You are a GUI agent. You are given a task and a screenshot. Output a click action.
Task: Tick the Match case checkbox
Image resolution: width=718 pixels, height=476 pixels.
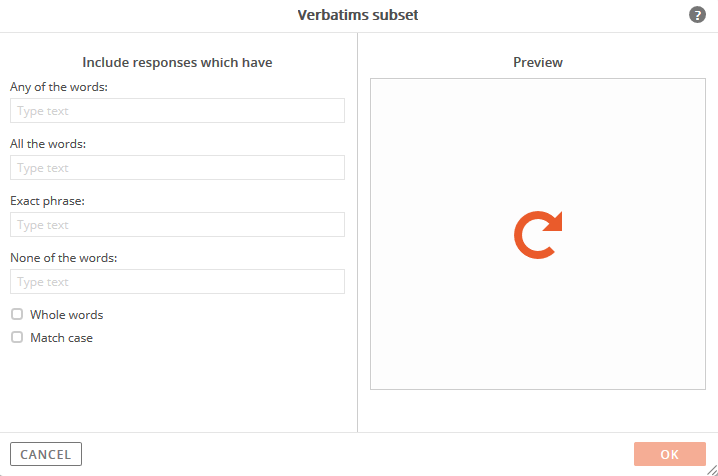[17, 337]
